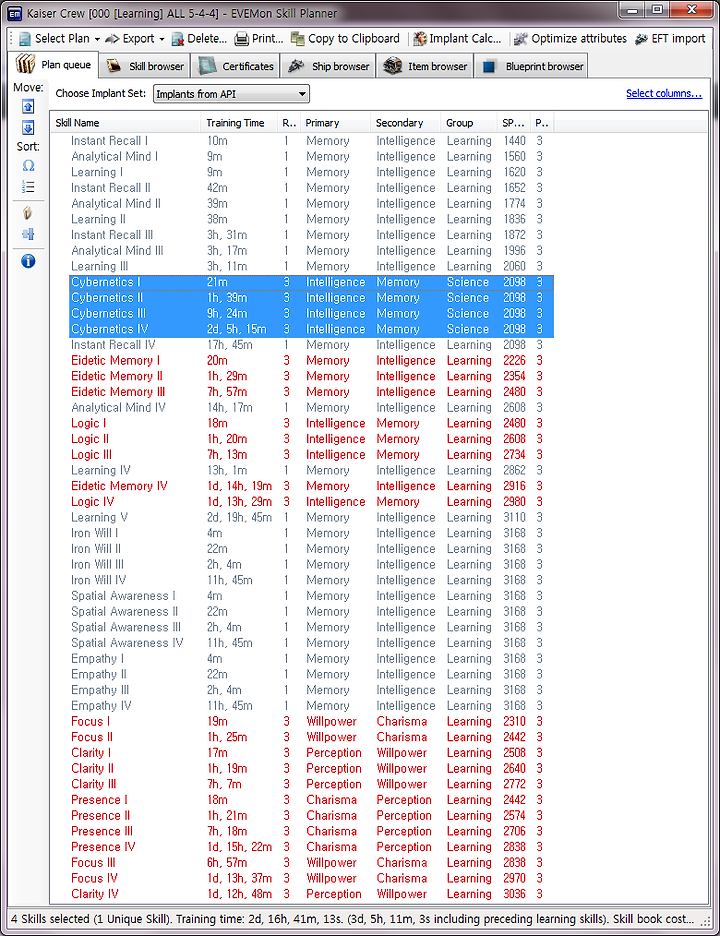Viewport: 720px width, 936px height.
Task: Sort by the Skill Name column header
Action: click(125, 123)
